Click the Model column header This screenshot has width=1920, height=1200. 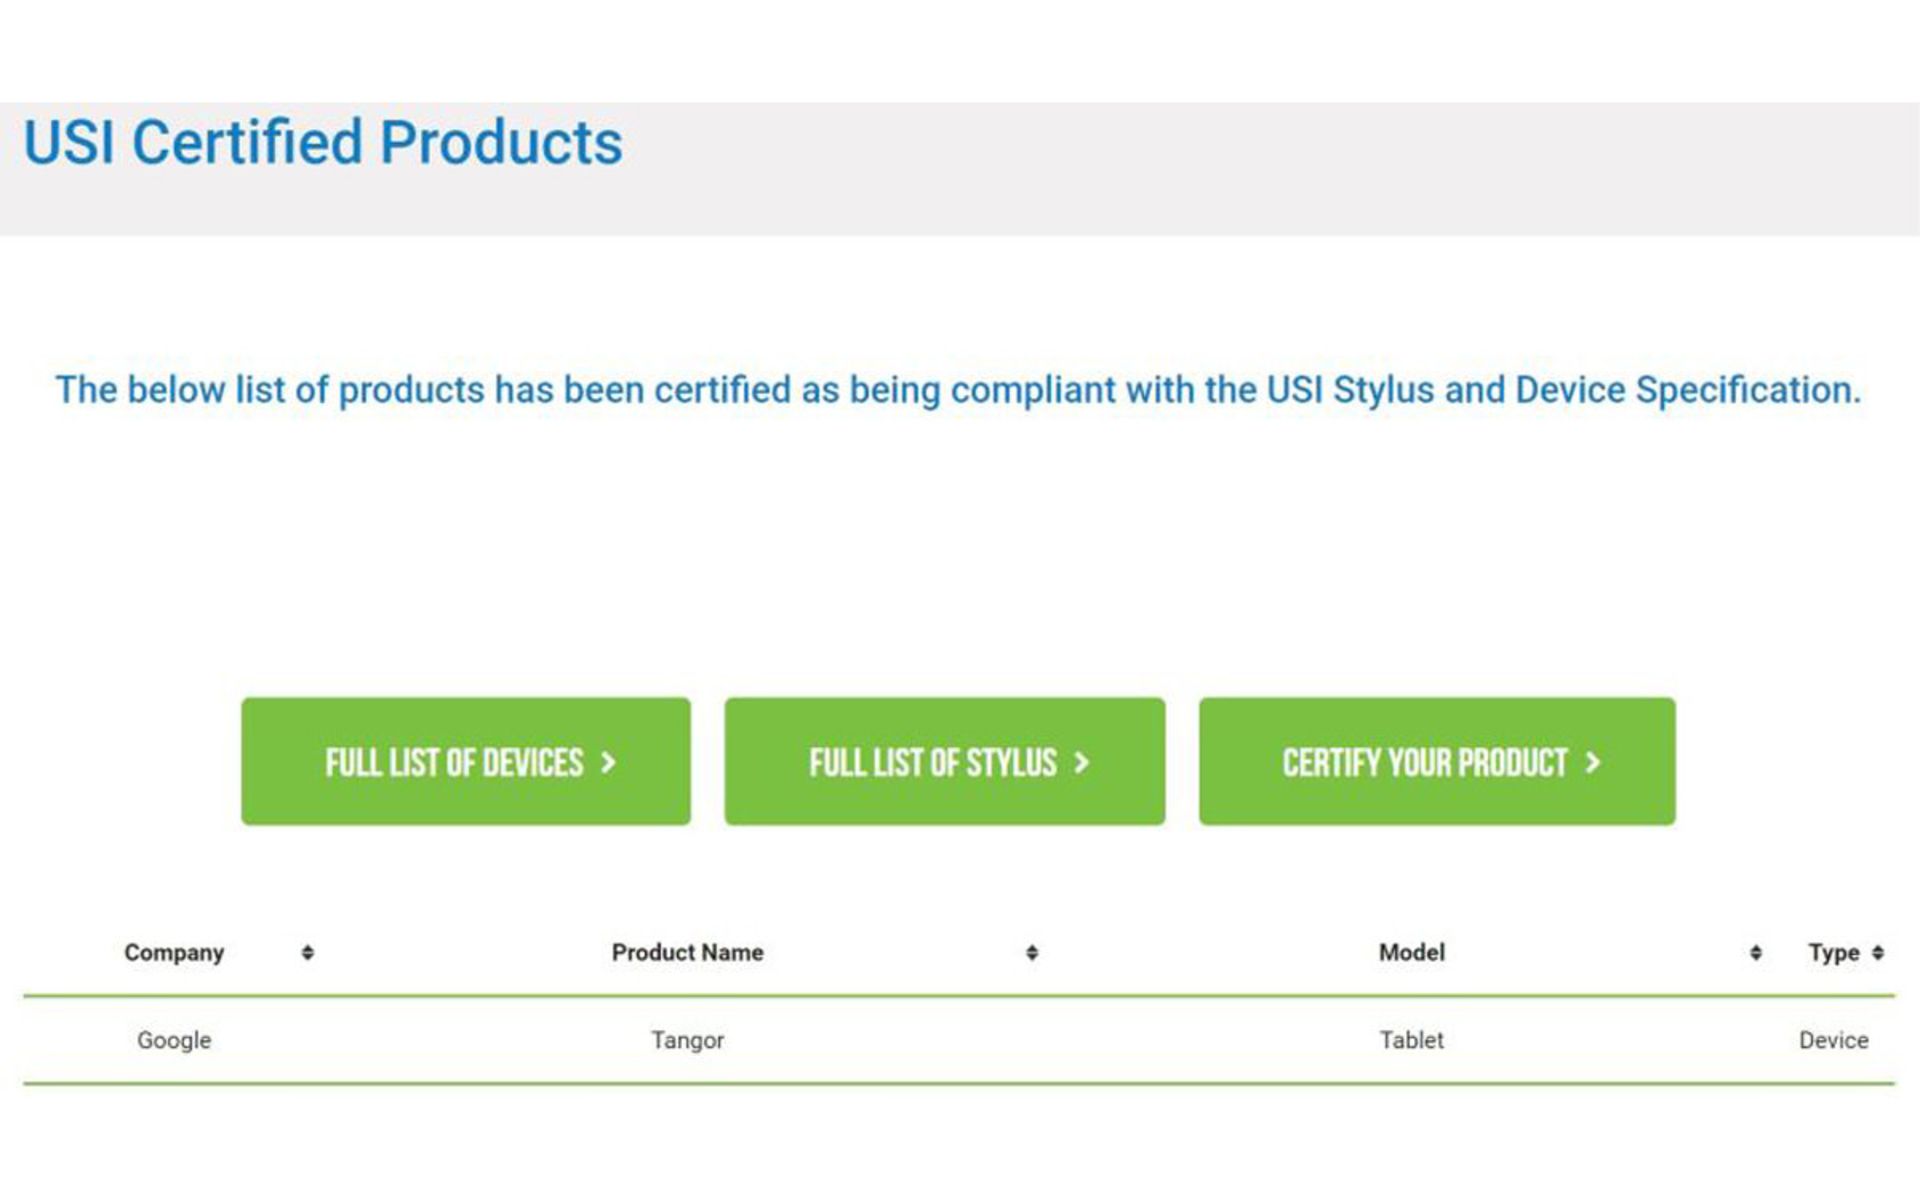pos(1412,953)
